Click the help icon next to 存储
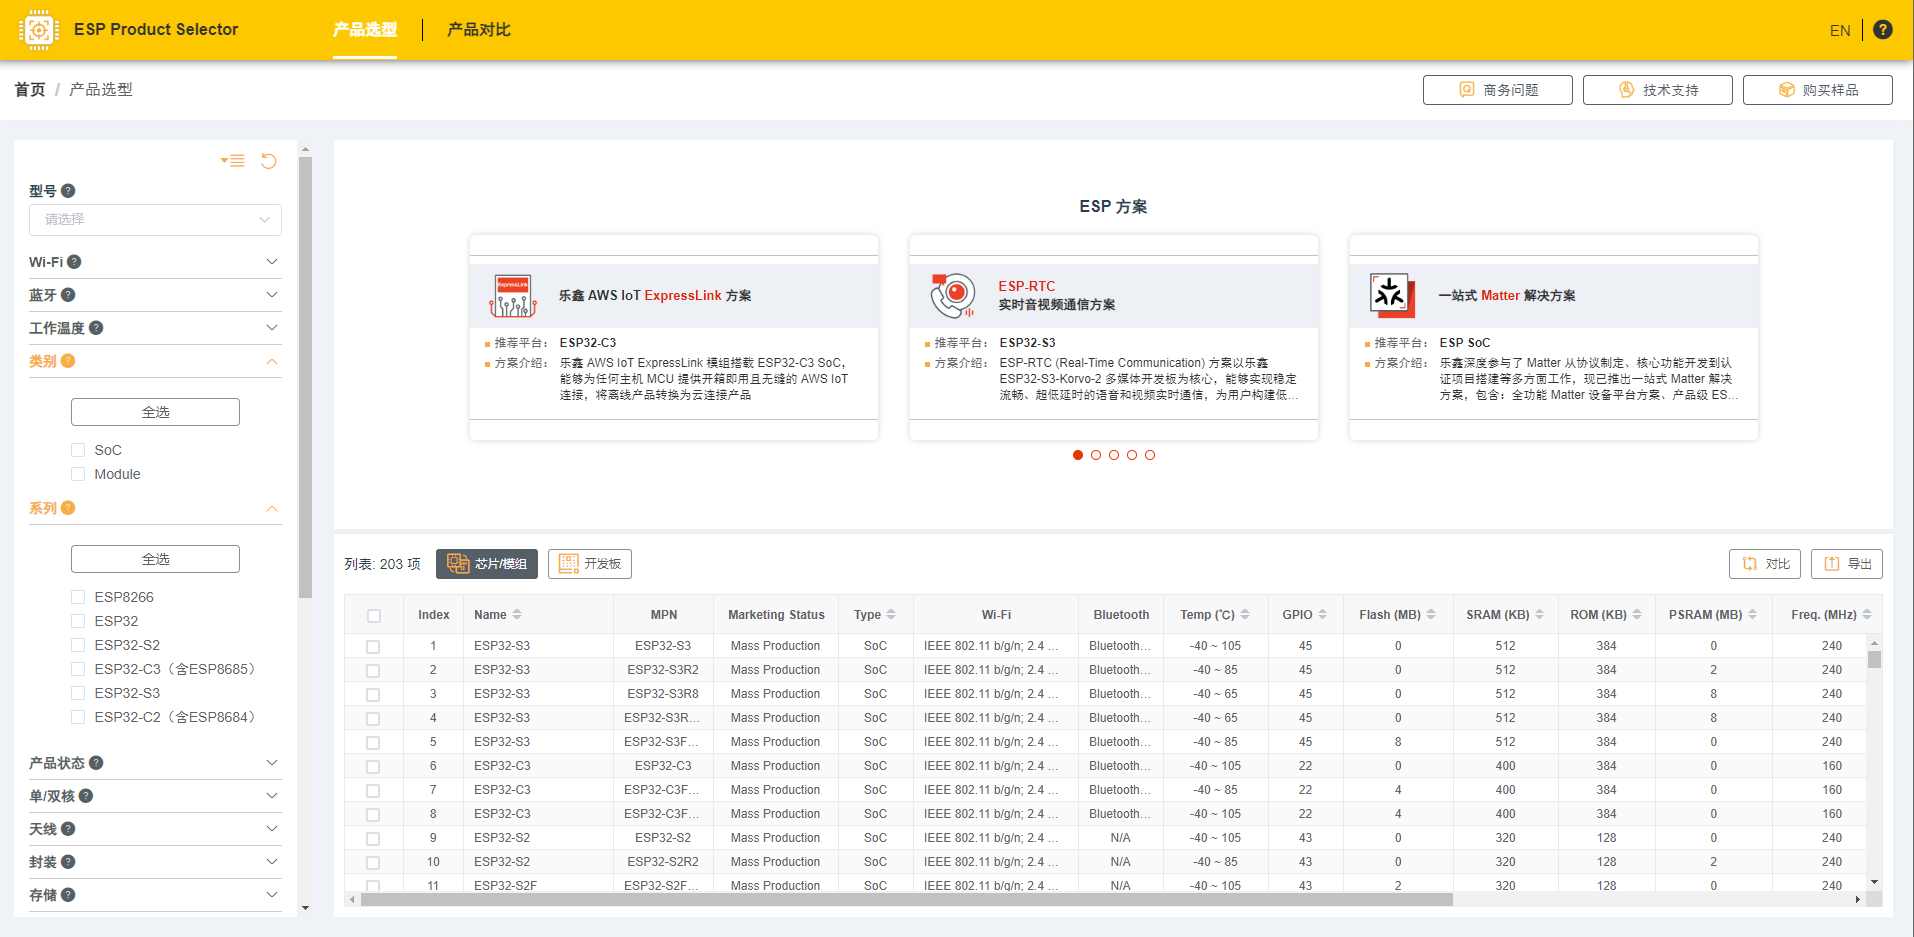Viewport: 1914px width, 937px height. click(68, 895)
